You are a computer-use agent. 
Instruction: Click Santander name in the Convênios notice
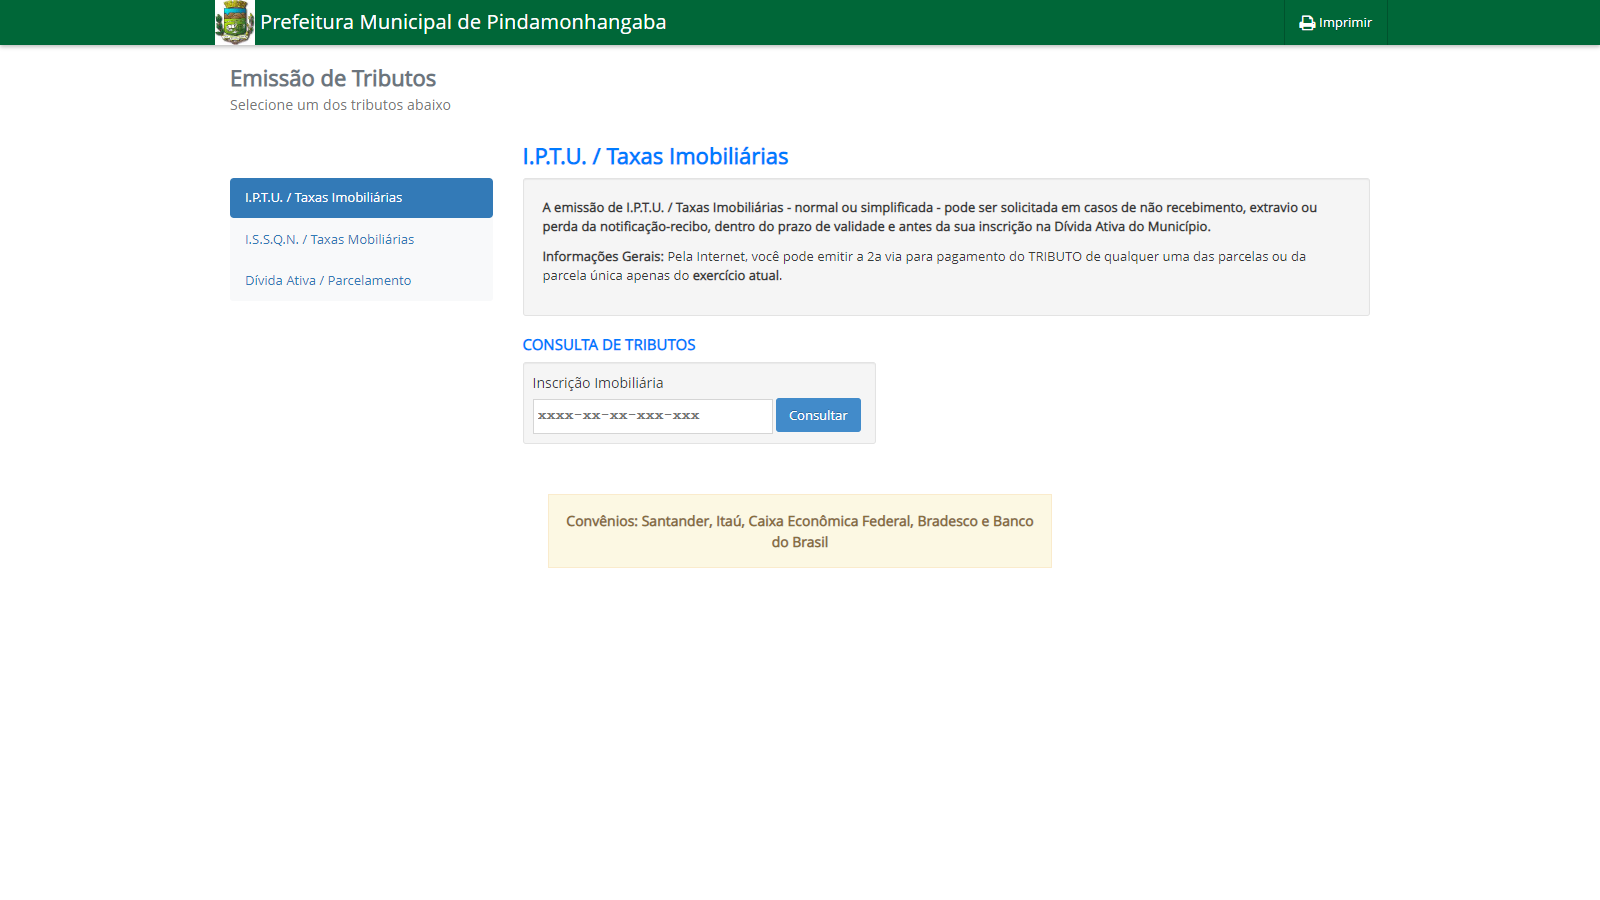click(675, 521)
